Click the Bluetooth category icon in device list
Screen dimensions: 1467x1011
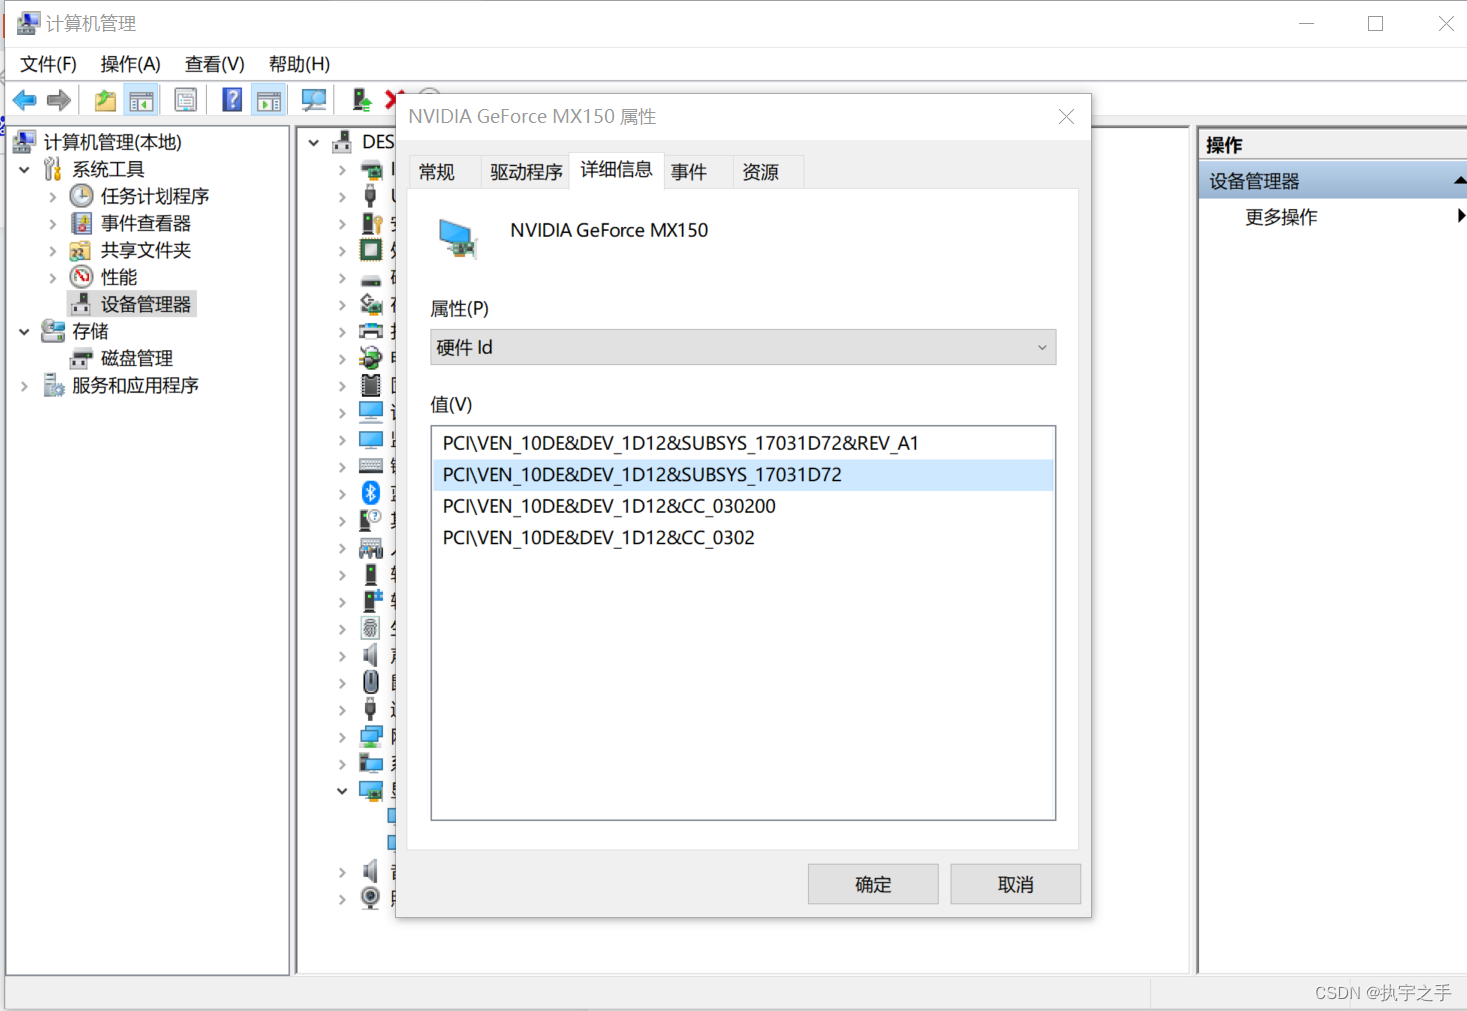click(371, 493)
